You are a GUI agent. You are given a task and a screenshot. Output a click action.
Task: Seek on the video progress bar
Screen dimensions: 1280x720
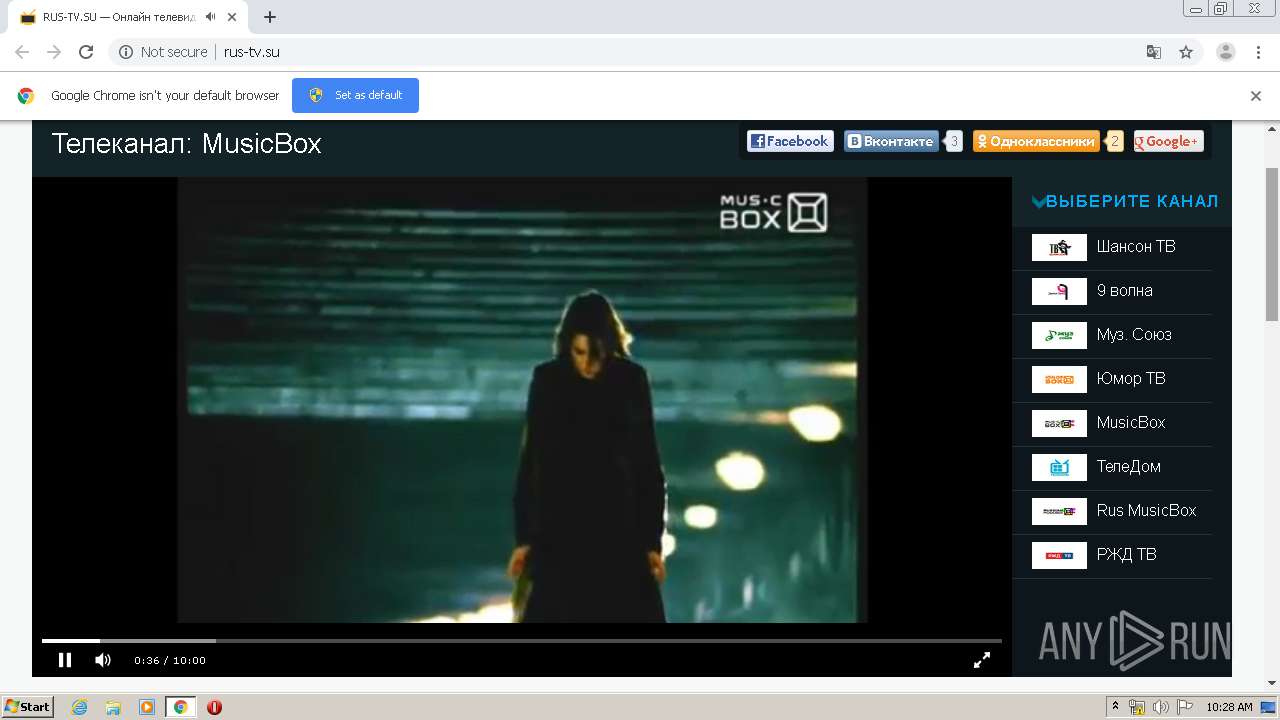click(521, 640)
